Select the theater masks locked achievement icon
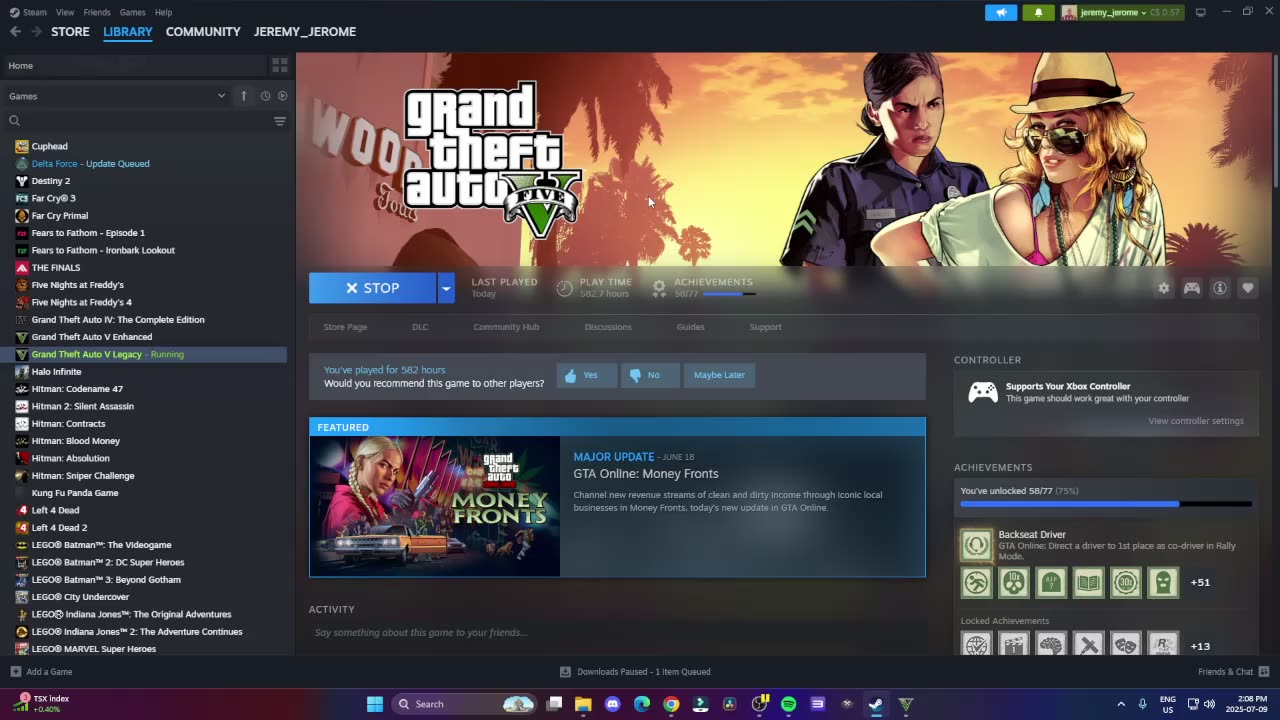This screenshot has height=720, width=1280. coord(1126,644)
